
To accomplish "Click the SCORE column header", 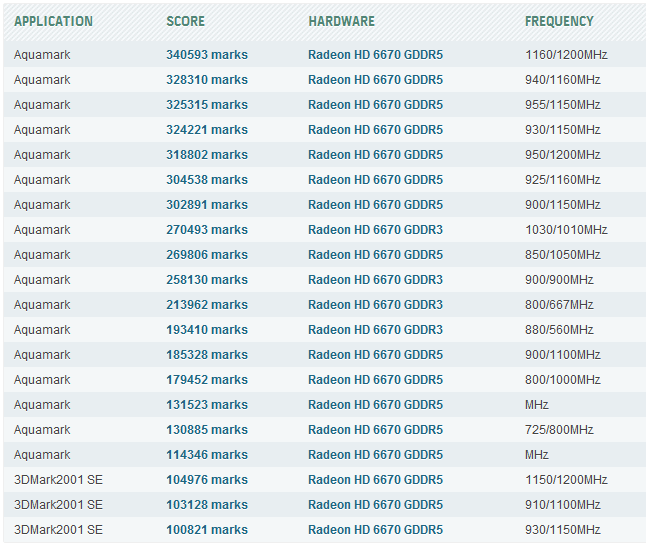I will 187,21.
